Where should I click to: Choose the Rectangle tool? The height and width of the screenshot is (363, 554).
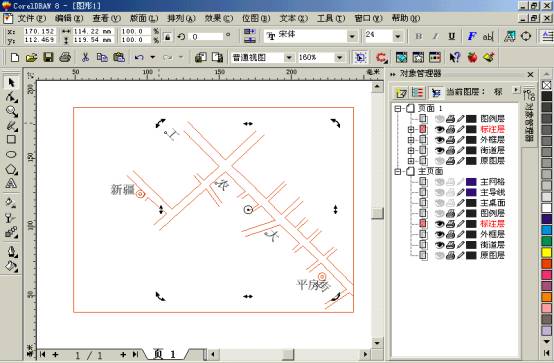tap(11, 139)
